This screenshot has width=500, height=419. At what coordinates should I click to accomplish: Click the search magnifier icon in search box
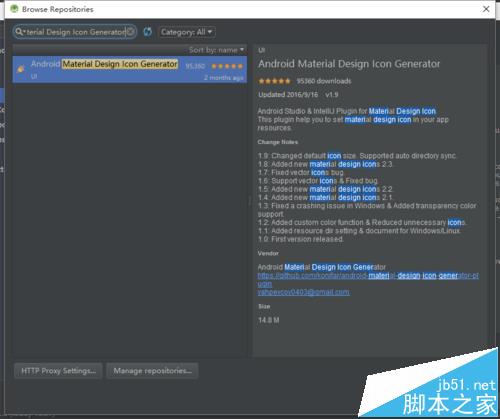pos(20,32)
